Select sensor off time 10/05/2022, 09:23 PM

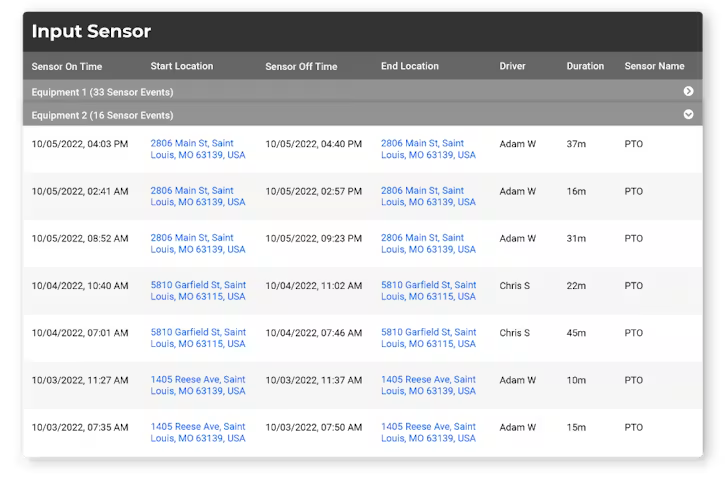(313, 238)
